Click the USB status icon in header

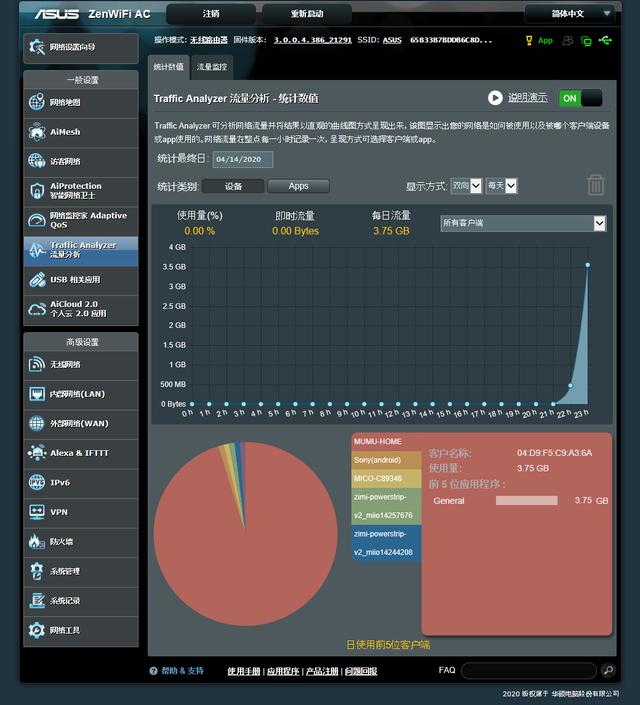pos(605,40)
